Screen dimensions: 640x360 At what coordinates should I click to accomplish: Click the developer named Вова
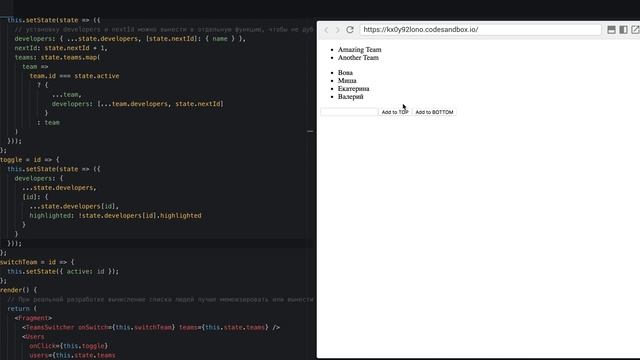pyautogui.click(x=345, y=73)
